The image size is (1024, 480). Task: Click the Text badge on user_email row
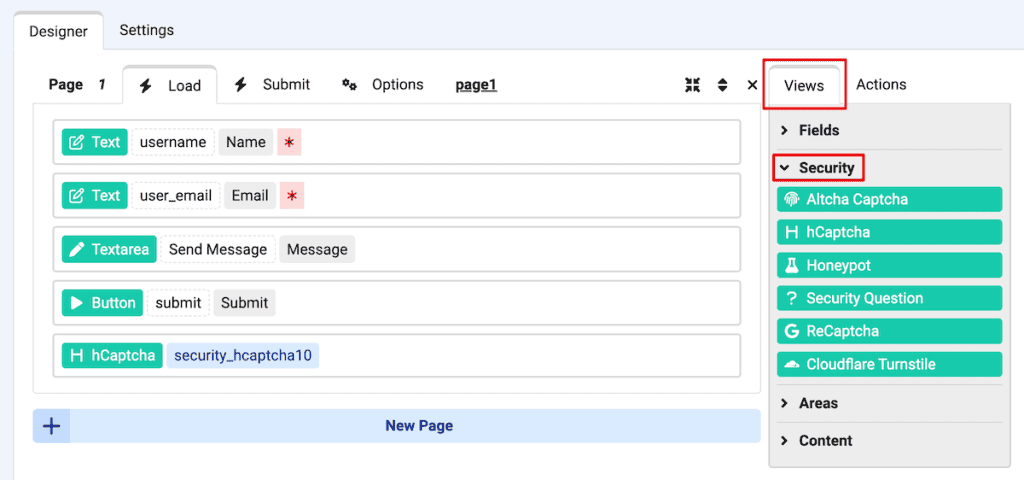[x=95, y=195]
